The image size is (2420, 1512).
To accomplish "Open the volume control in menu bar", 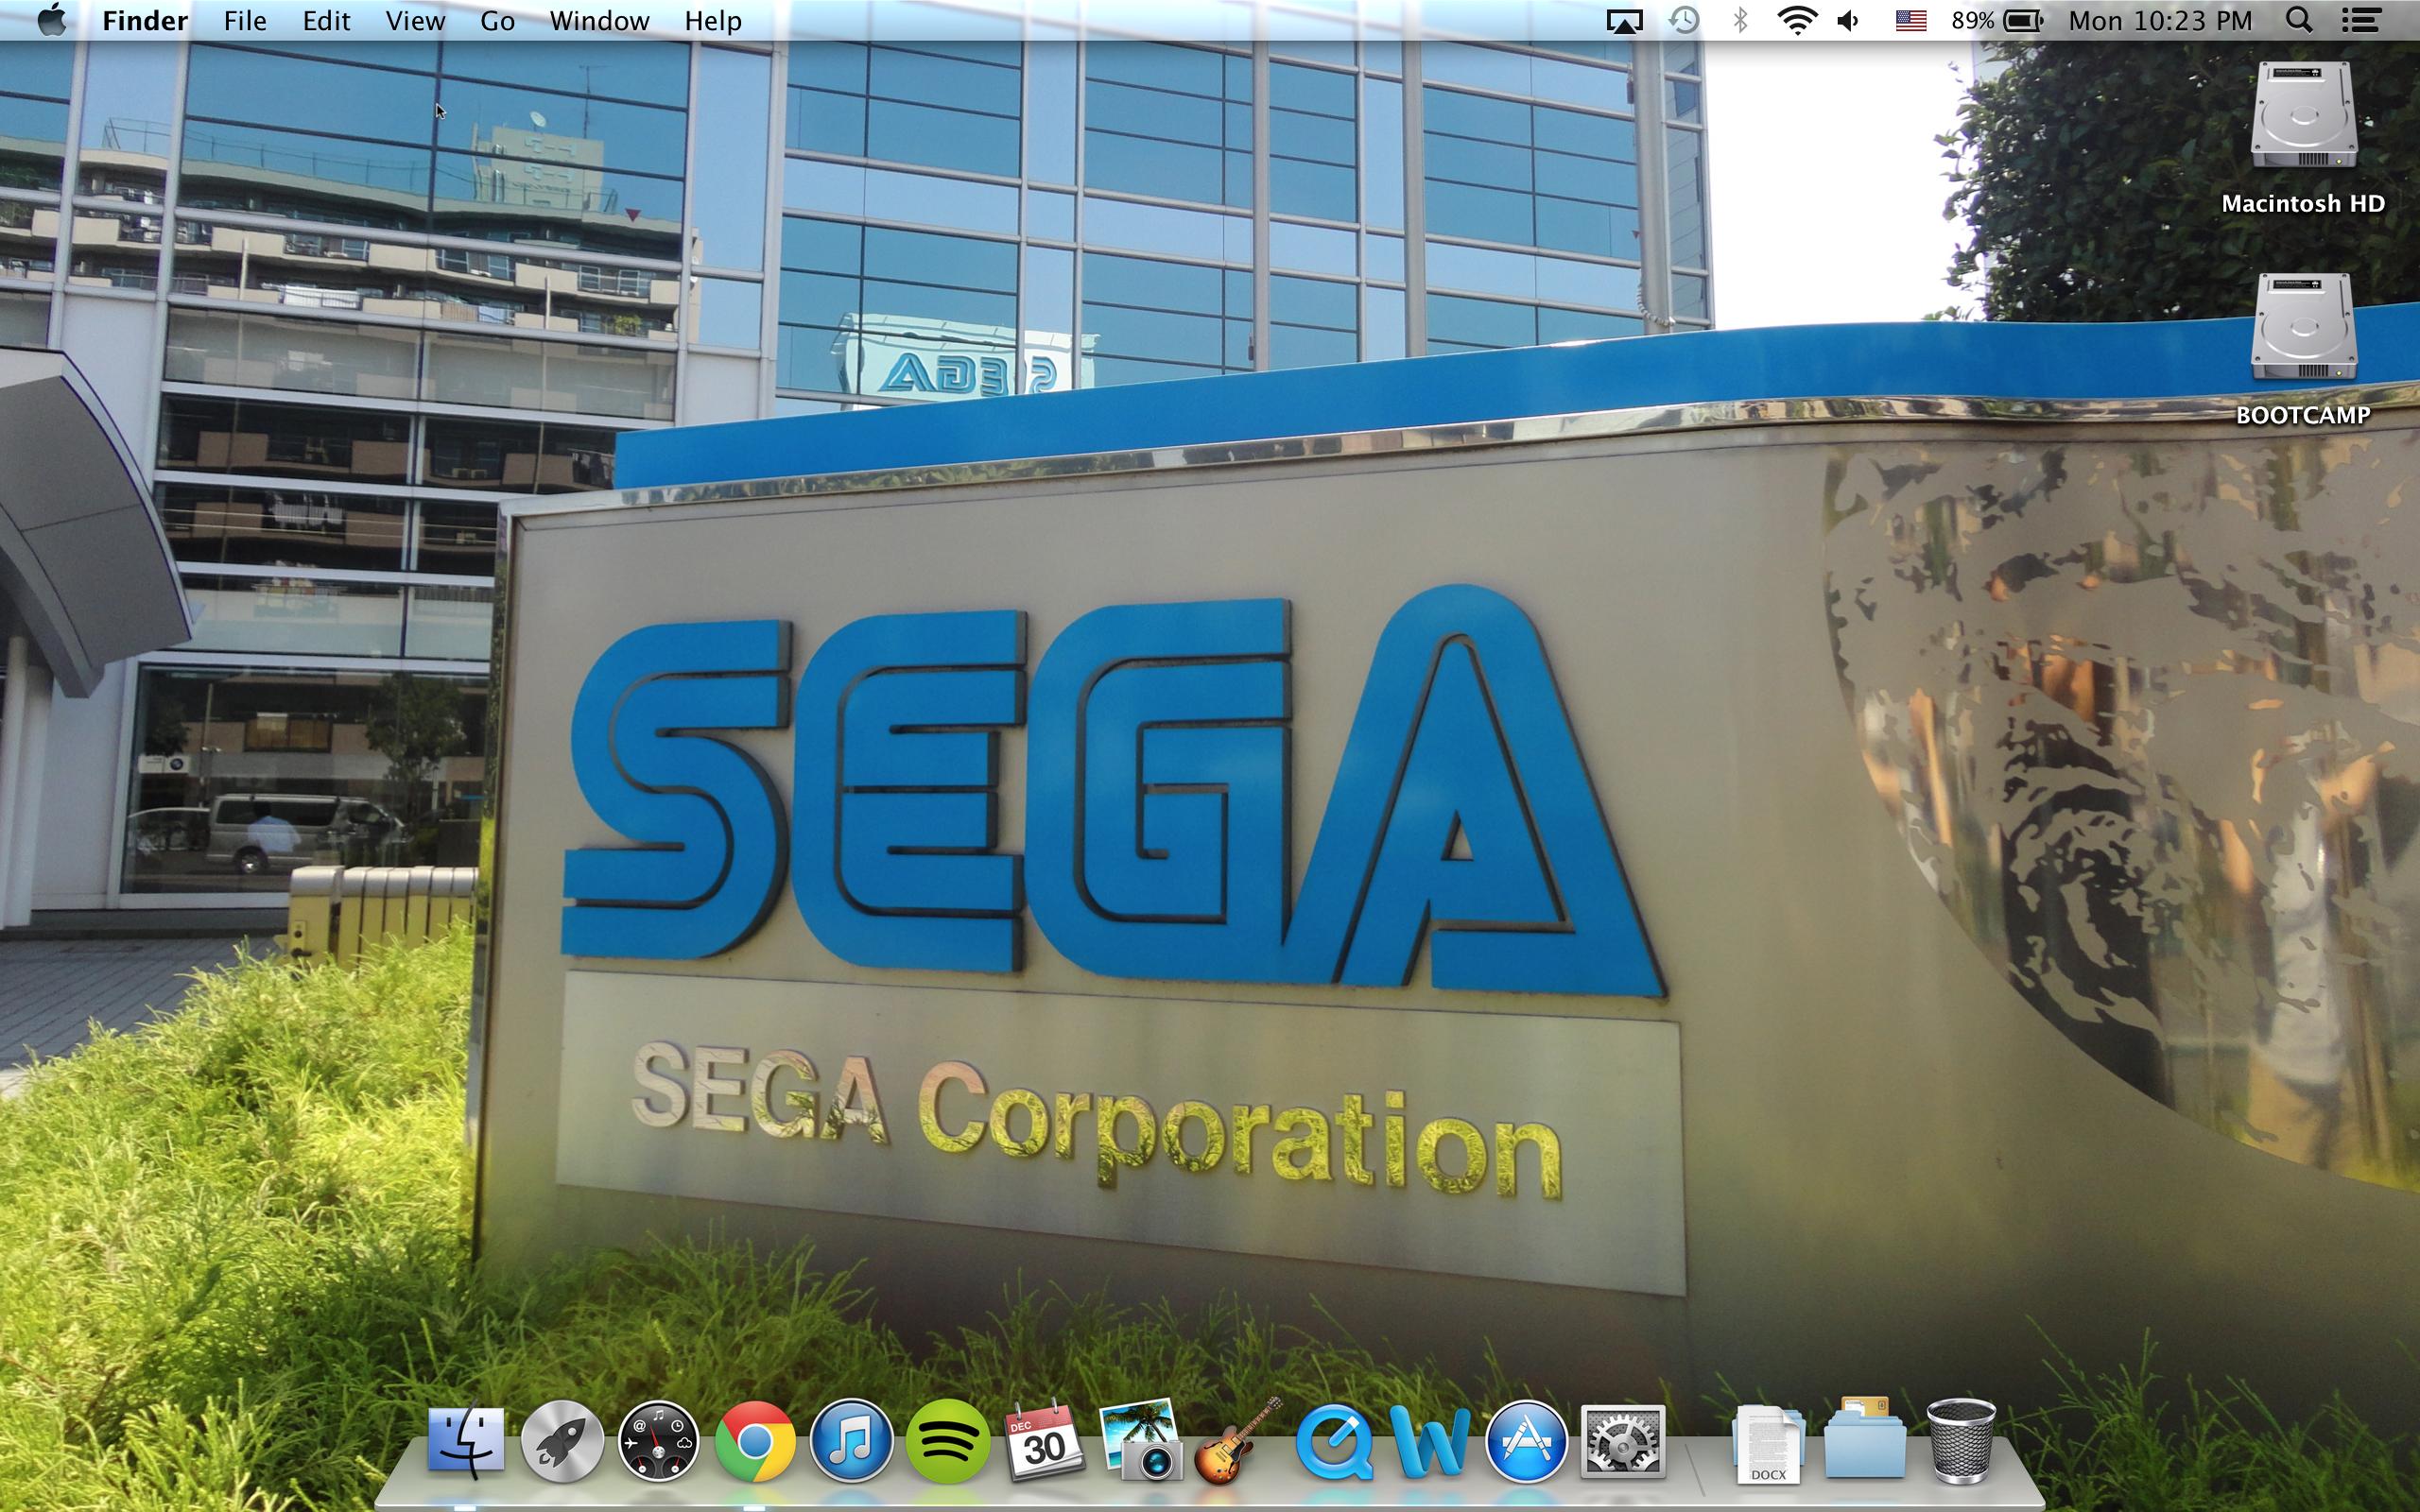I will pyautogui.click(x=1848, y=20).
